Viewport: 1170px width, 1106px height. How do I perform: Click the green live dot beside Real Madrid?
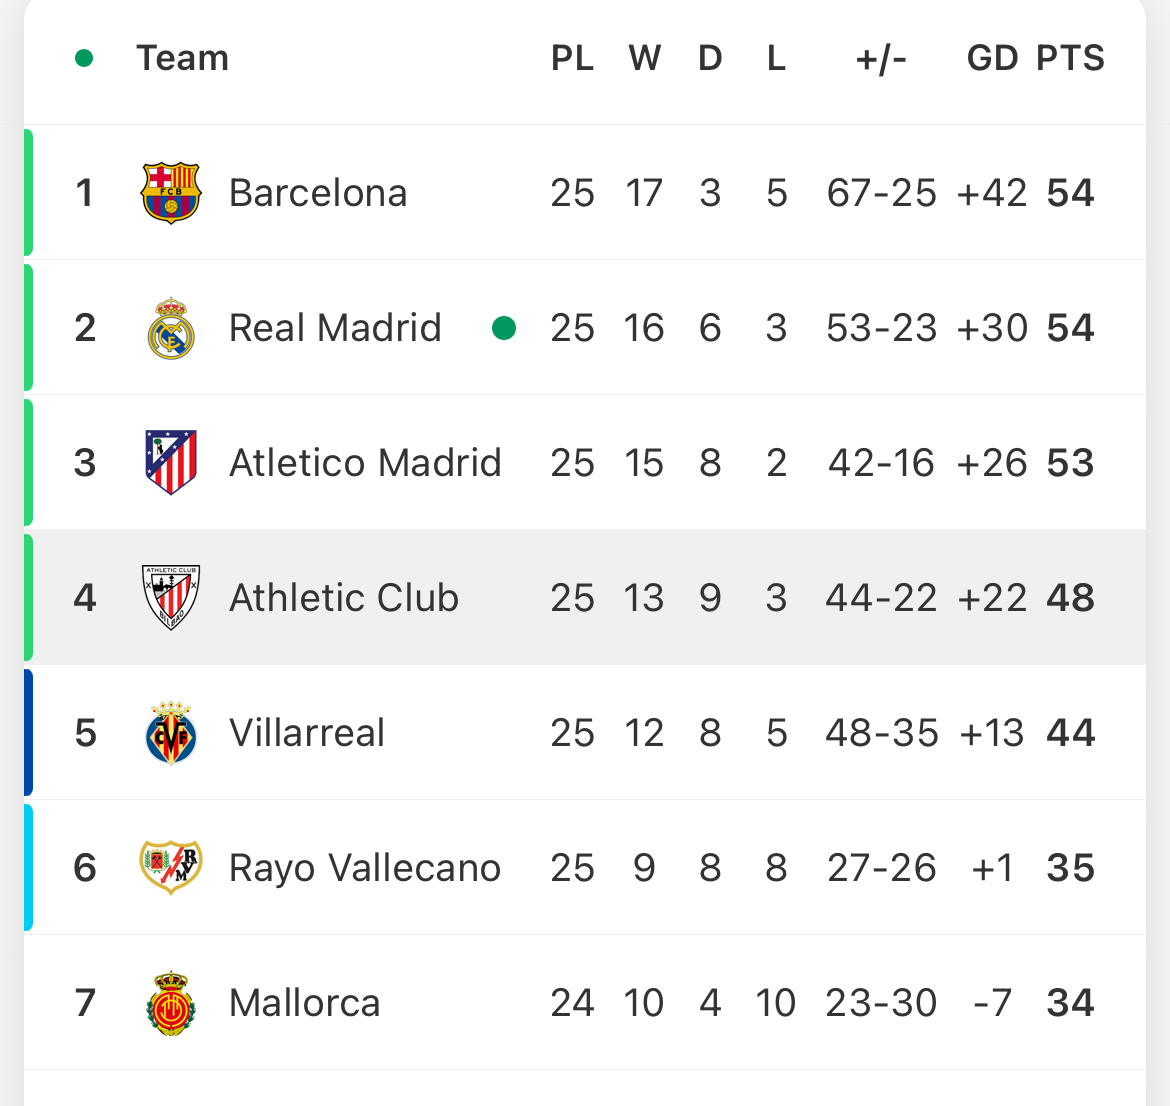point(504,328)
